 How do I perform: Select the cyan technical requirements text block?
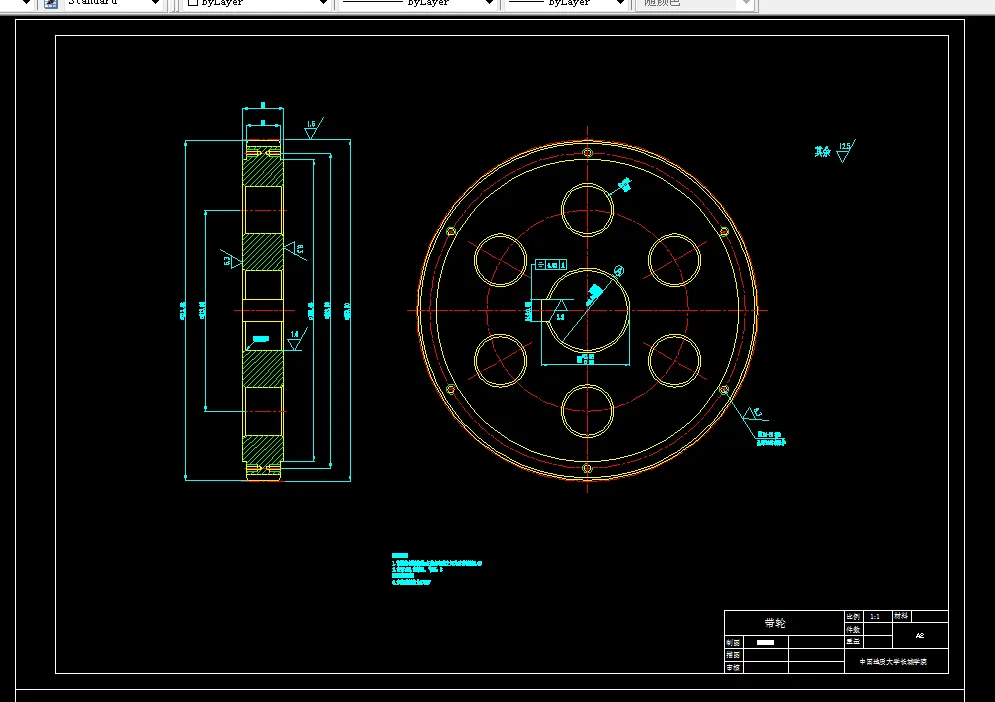(437, 569)
